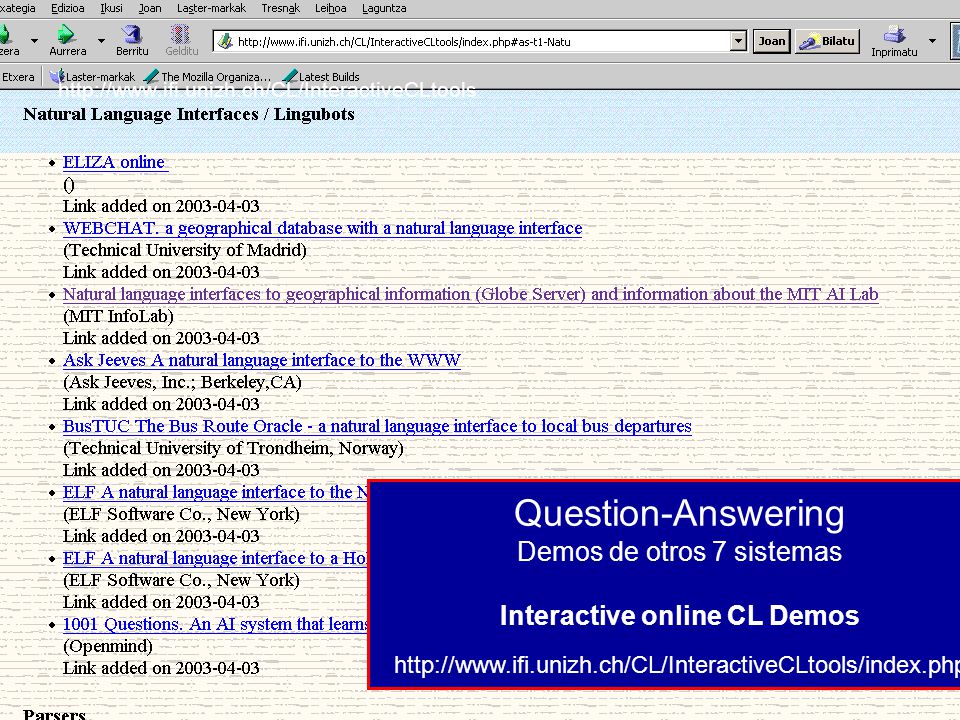This screenshot has width=960, height=720.
Task: Open the Ask Jeeves link
Action: (262, 361)
